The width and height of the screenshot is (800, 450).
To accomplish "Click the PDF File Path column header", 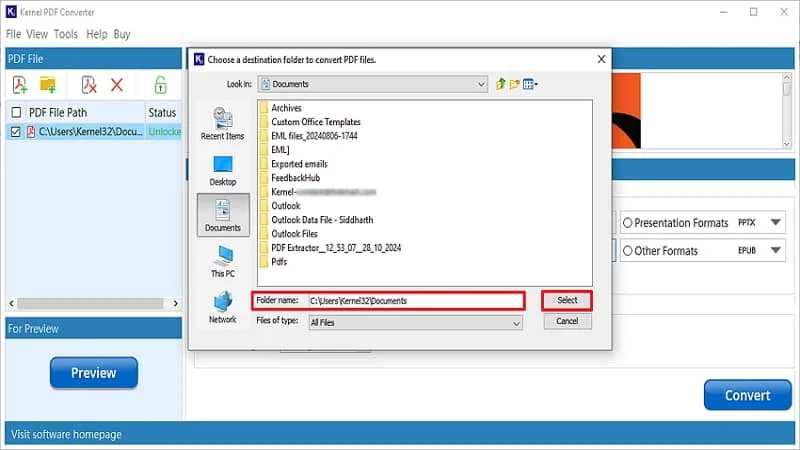I will (x=58, y=112).
